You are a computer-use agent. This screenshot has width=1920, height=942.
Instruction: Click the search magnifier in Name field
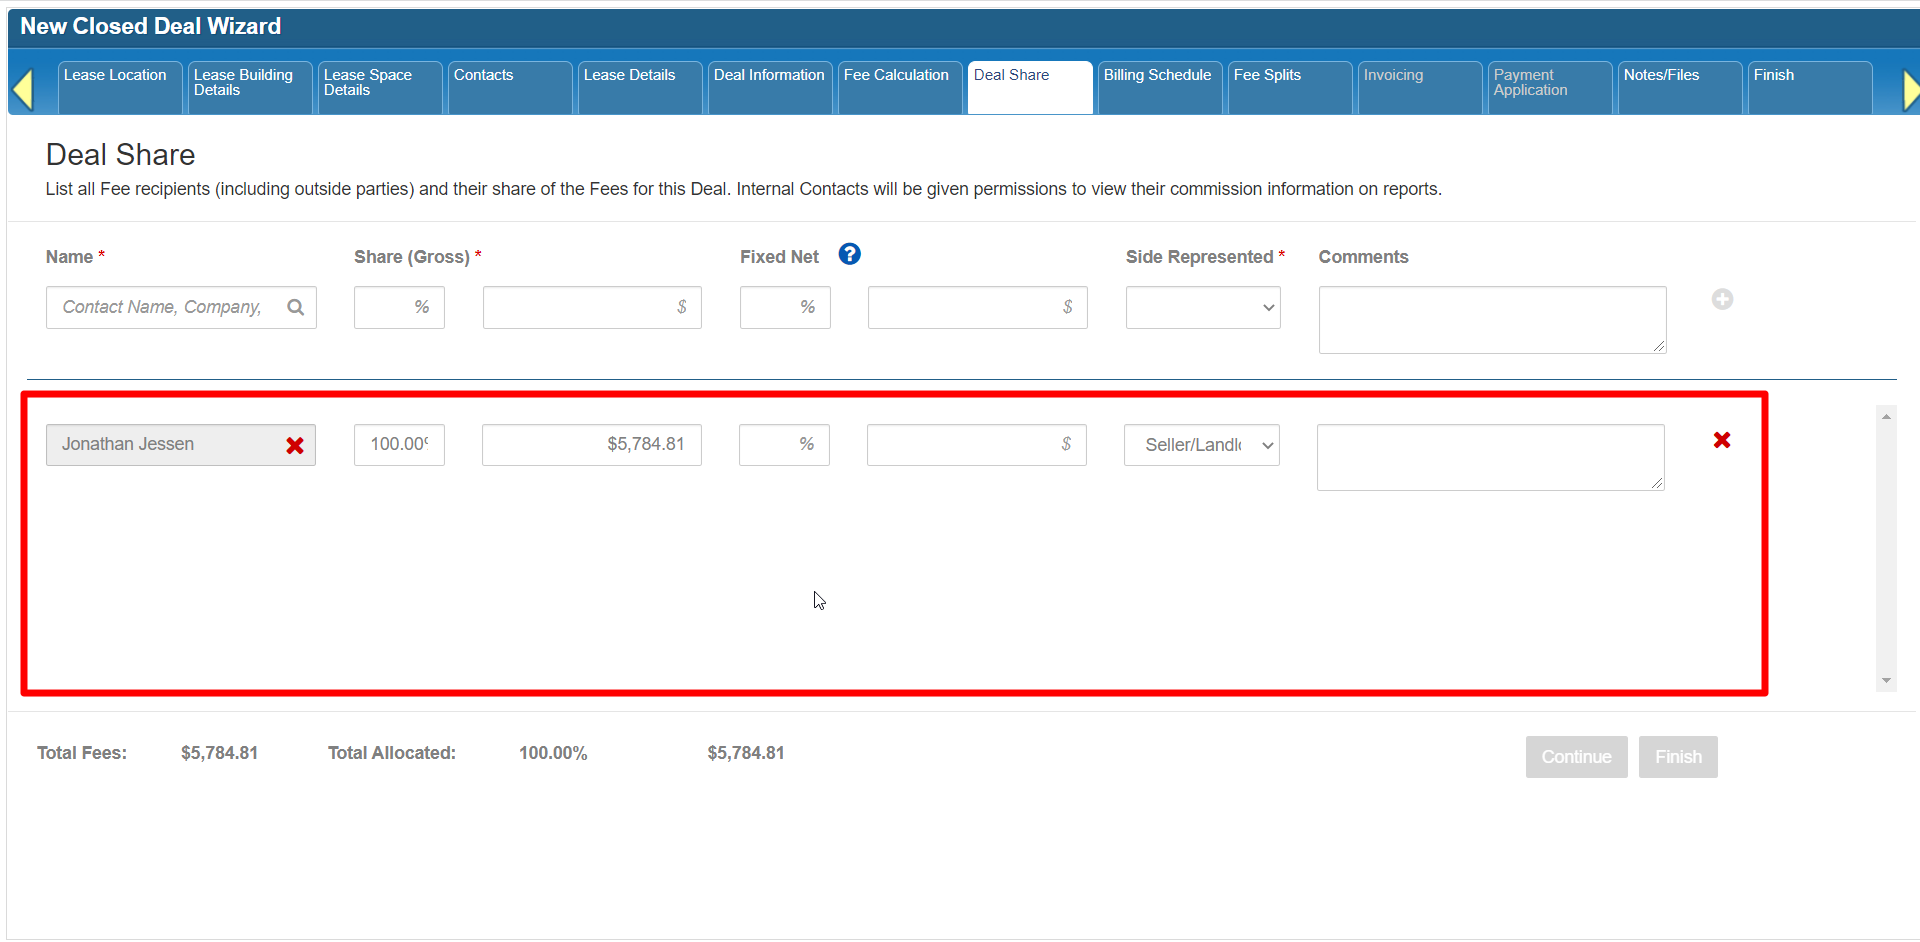pos(296,307)
